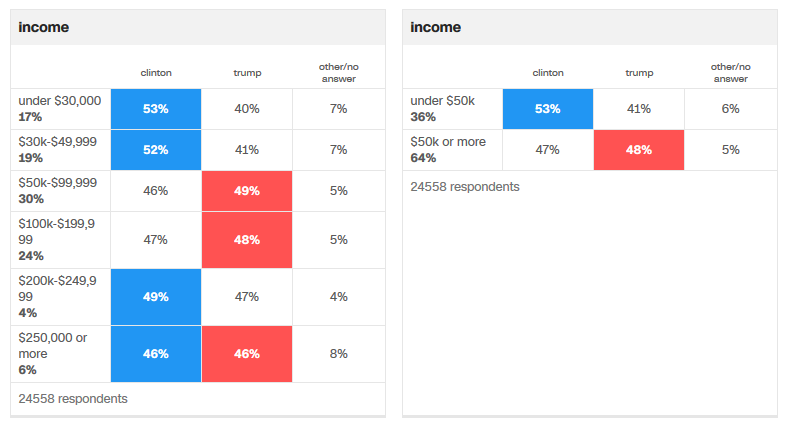This screenshot has width=787, height=429.
Task: Click the "income" title of right table
Action: click(436, 28)
